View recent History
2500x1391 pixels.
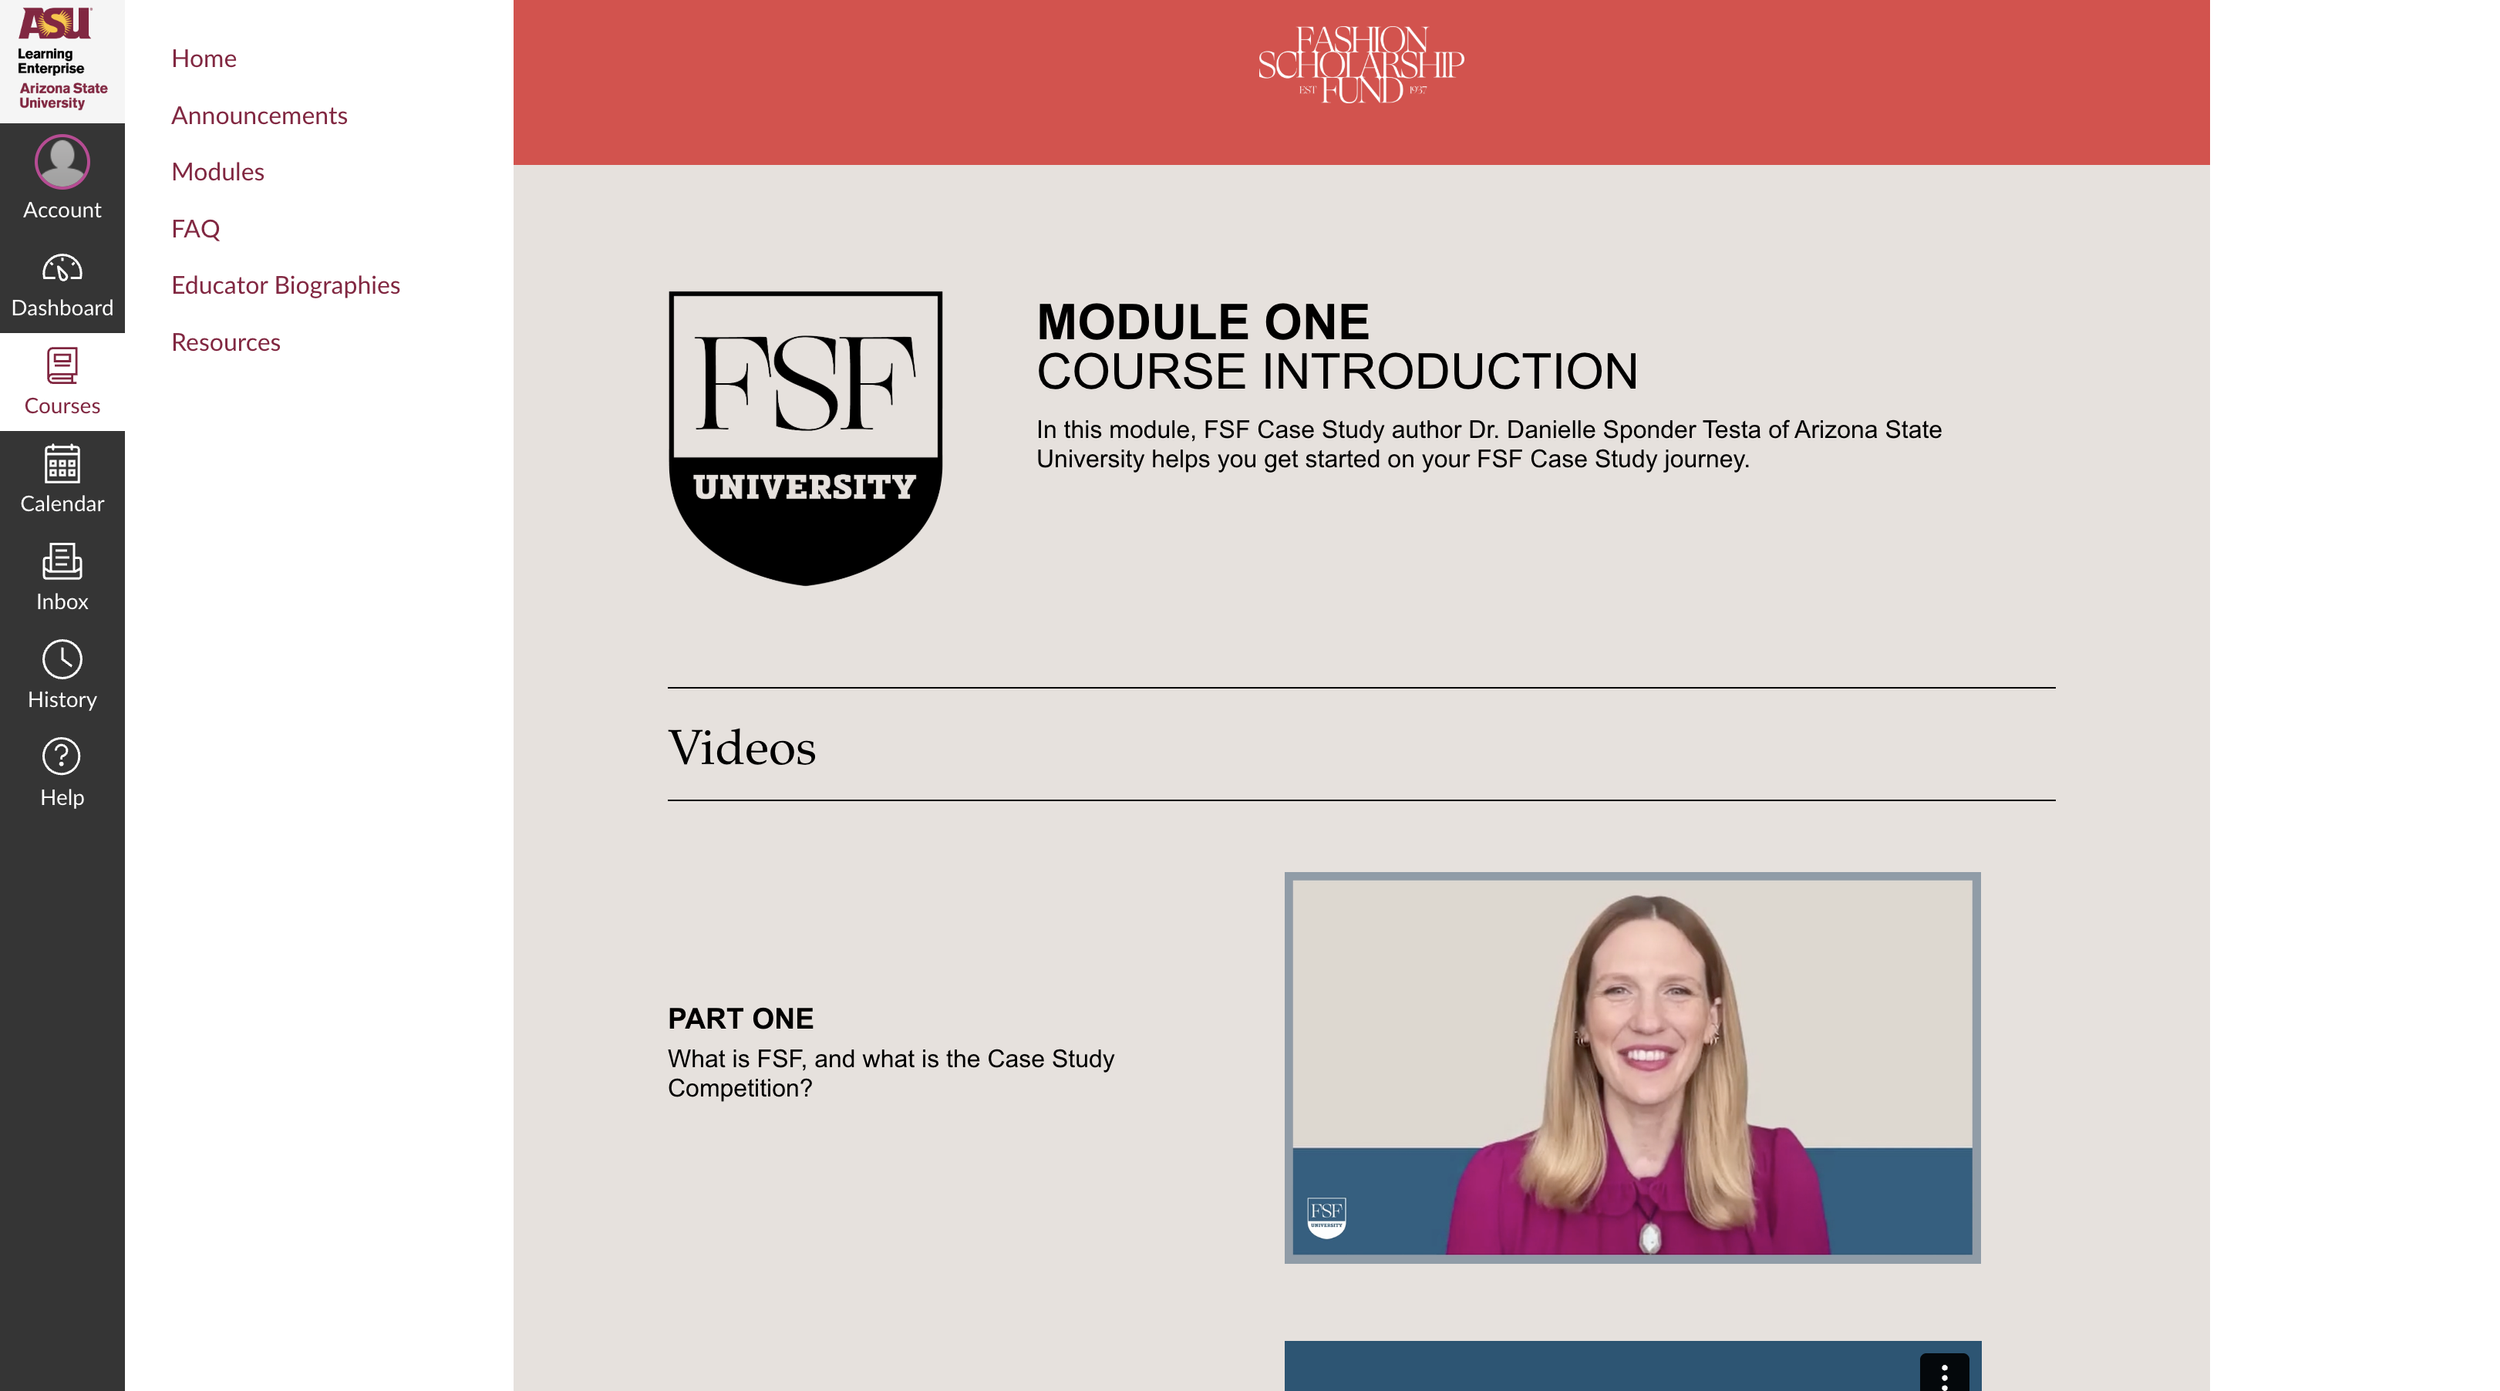tap(62, 676)
